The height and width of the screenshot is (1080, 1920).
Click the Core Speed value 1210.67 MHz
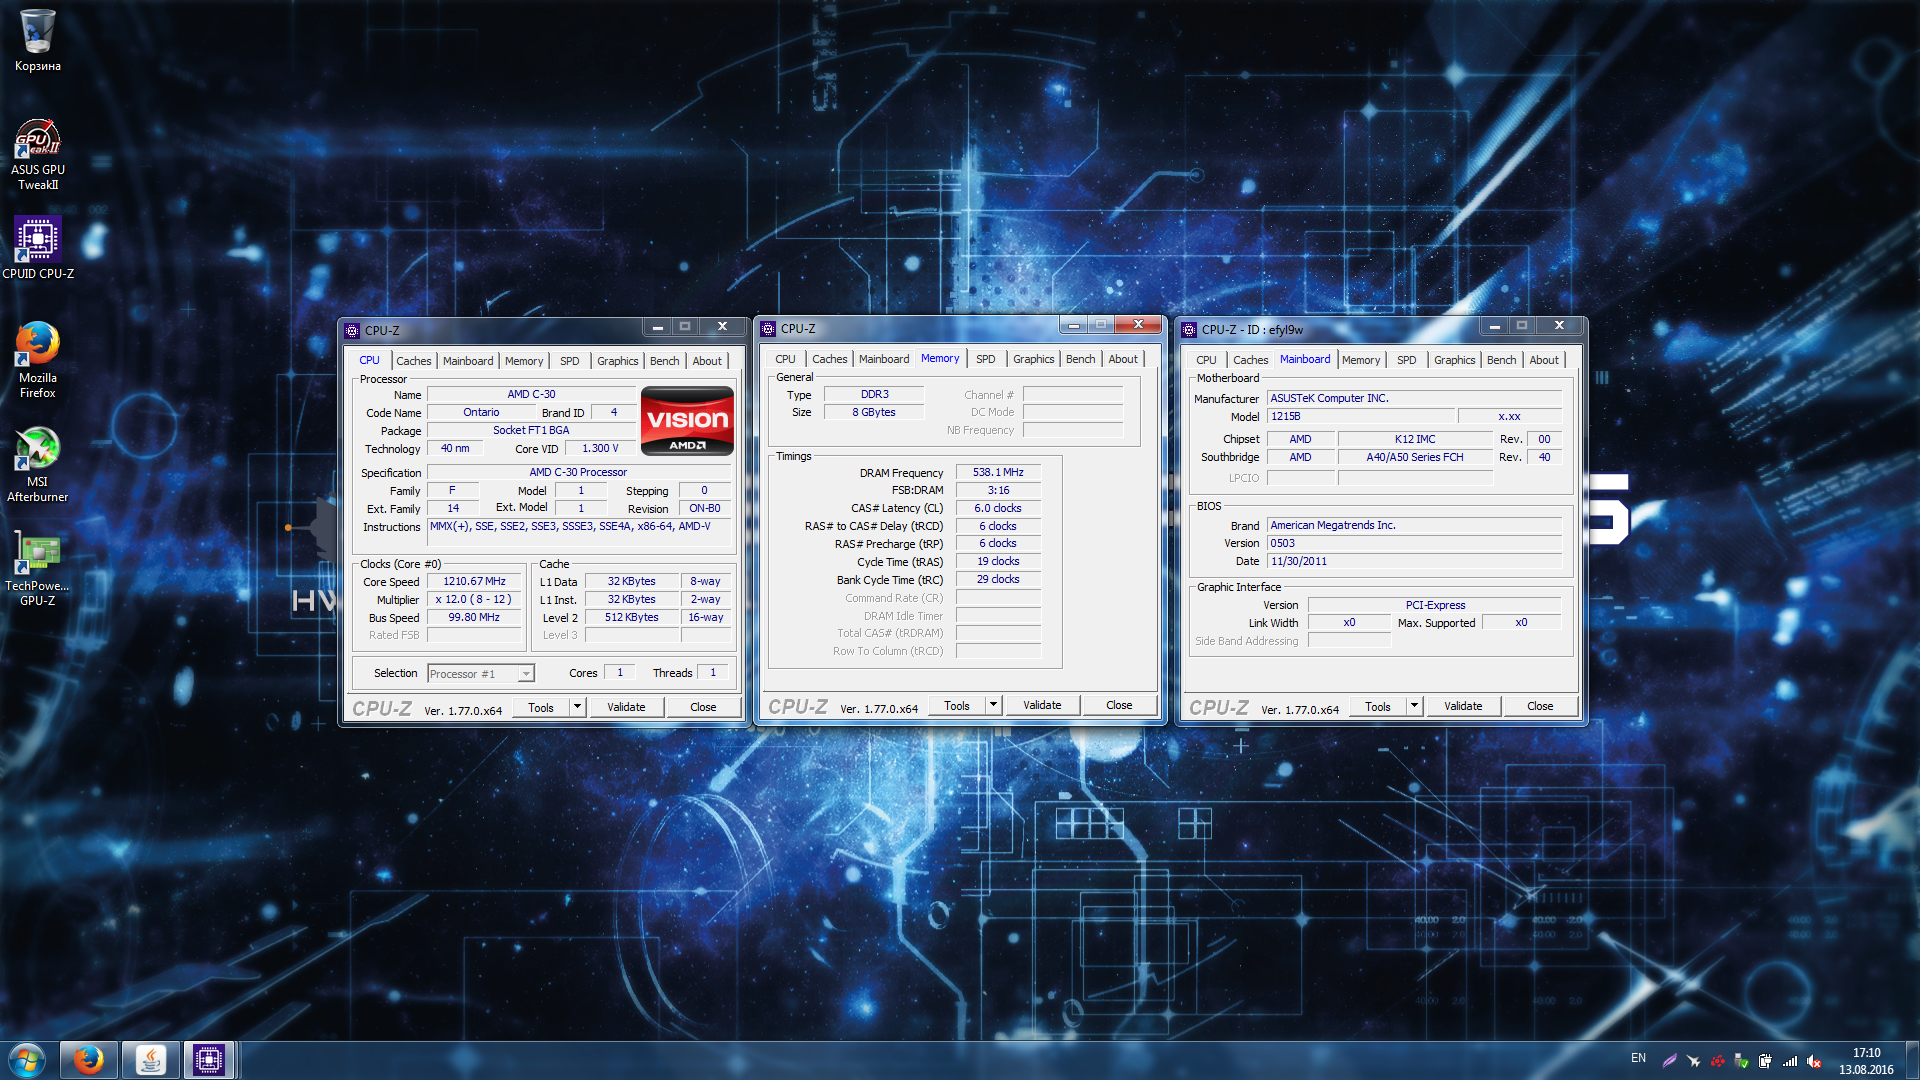475,581
